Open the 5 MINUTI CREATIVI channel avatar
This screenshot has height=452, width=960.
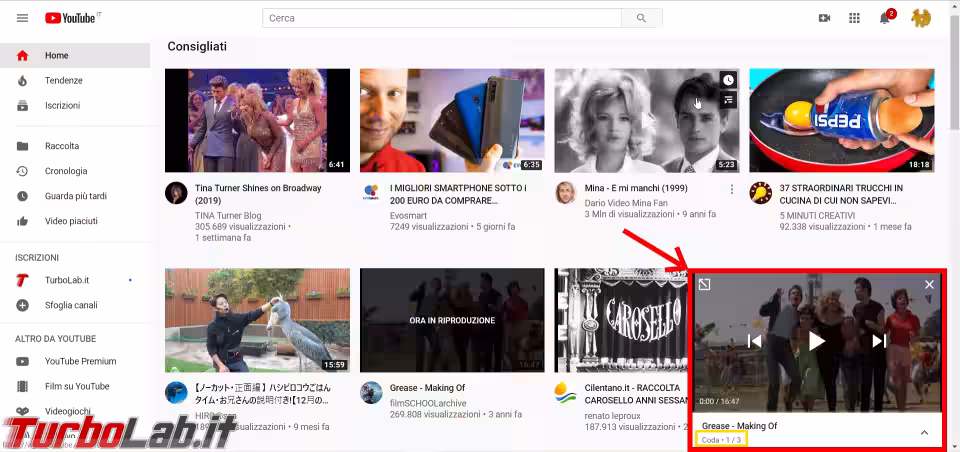(760, 193)
